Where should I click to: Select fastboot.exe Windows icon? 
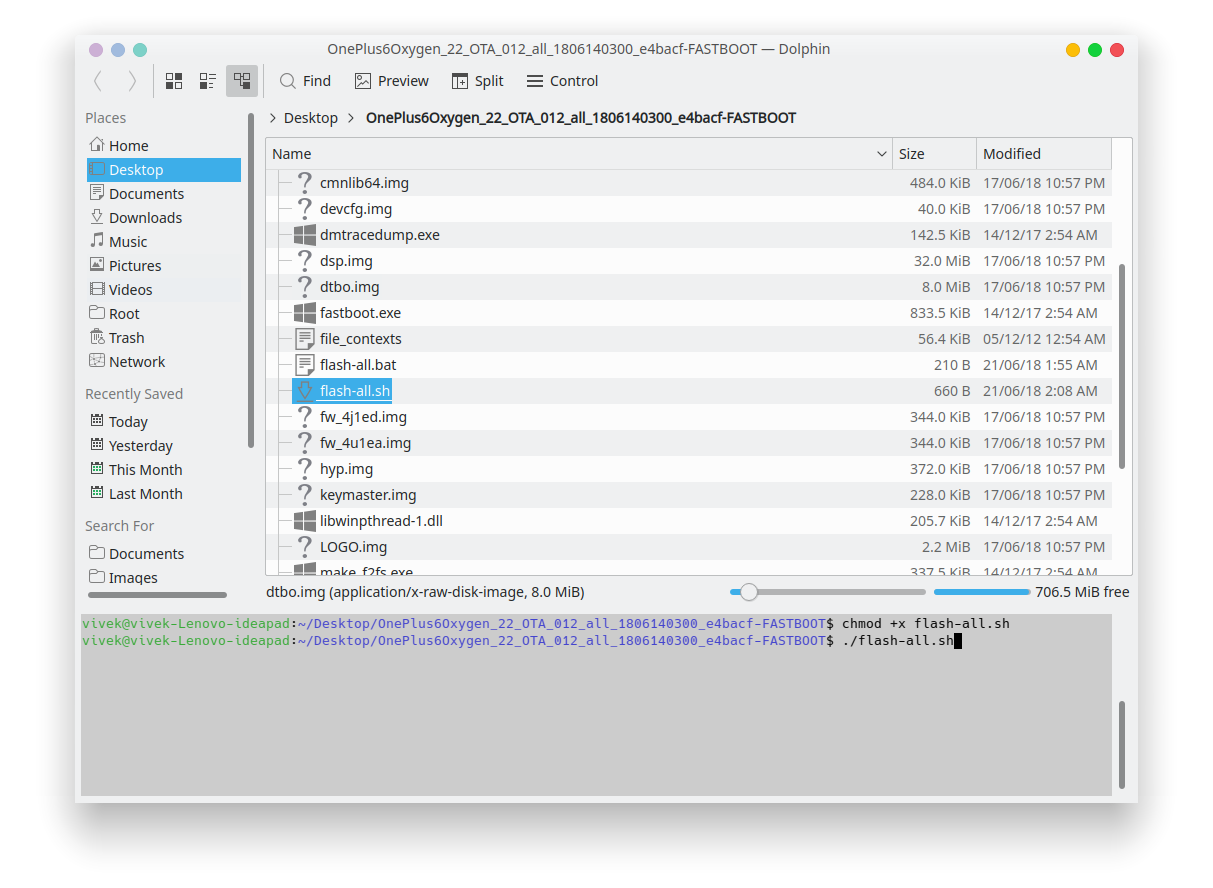305,313
